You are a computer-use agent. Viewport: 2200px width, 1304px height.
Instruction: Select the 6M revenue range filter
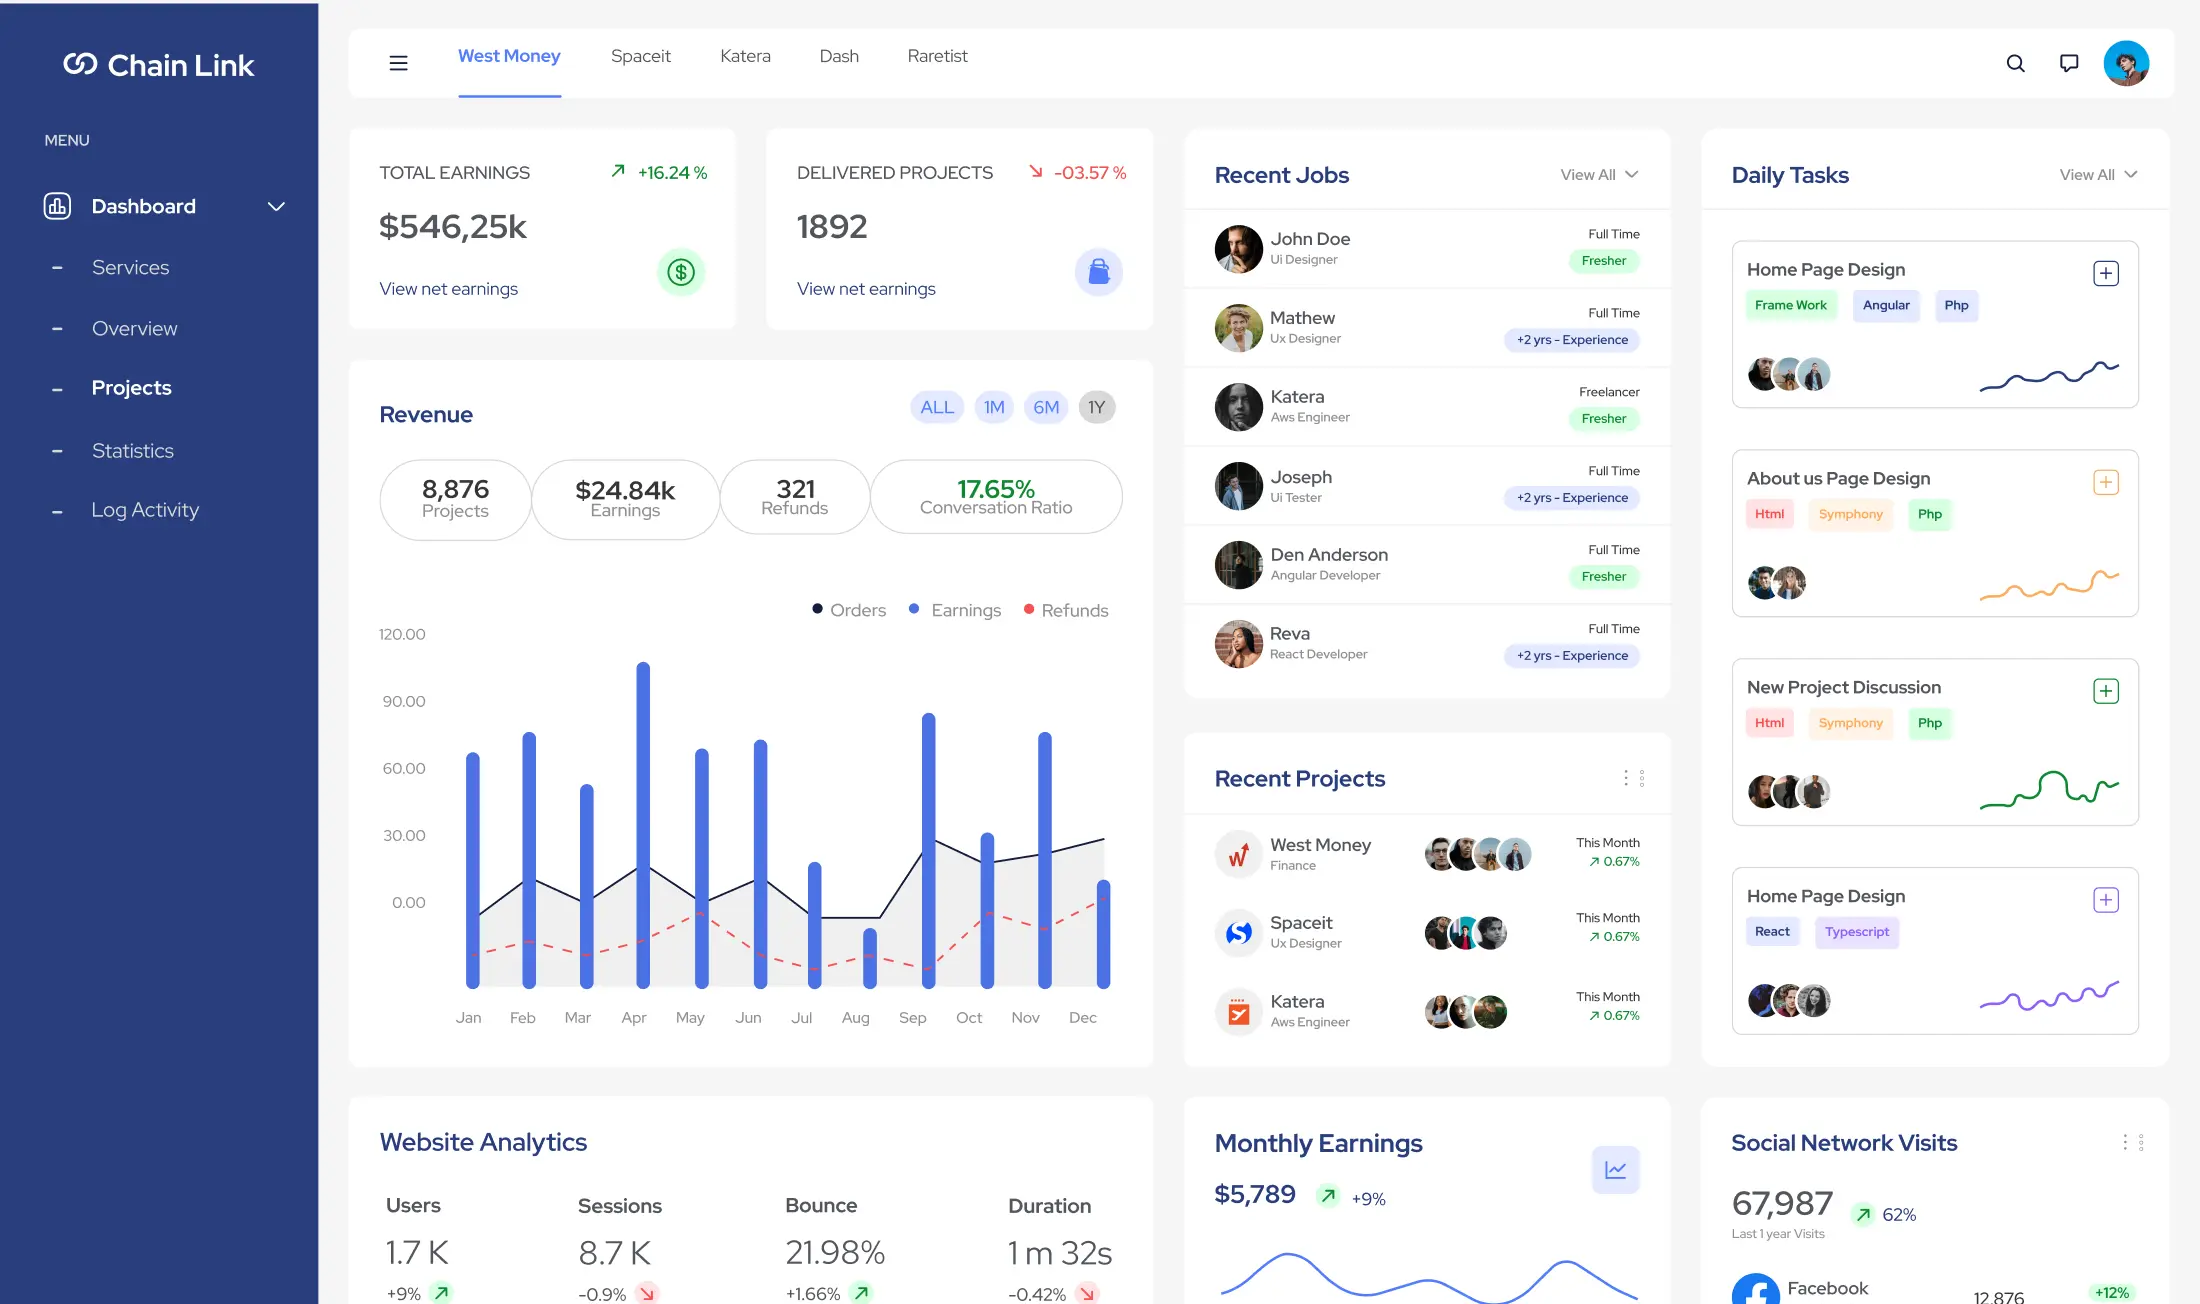pyautogui.click(x=1046, y=407)
